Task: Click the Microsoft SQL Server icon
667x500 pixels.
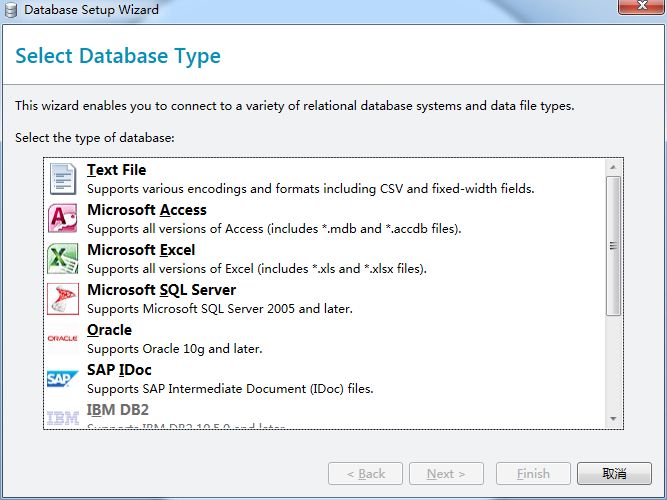Action: coord(63,298)
